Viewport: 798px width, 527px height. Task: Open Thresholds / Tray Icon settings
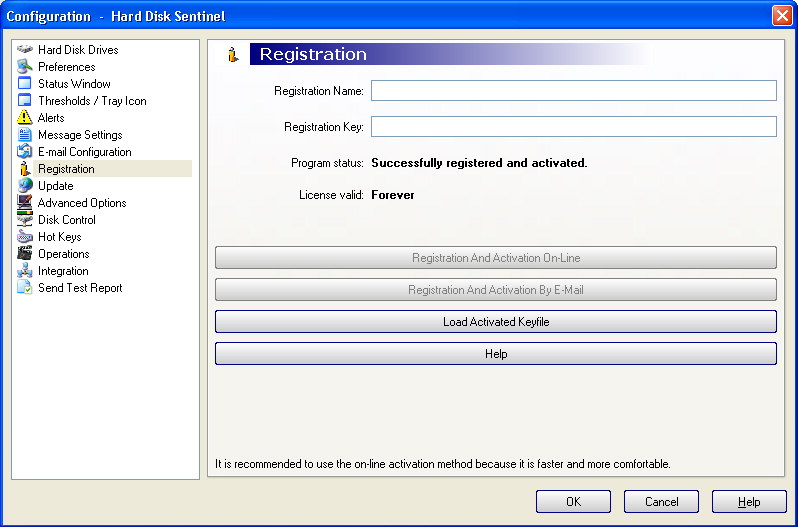coord(92,101)
